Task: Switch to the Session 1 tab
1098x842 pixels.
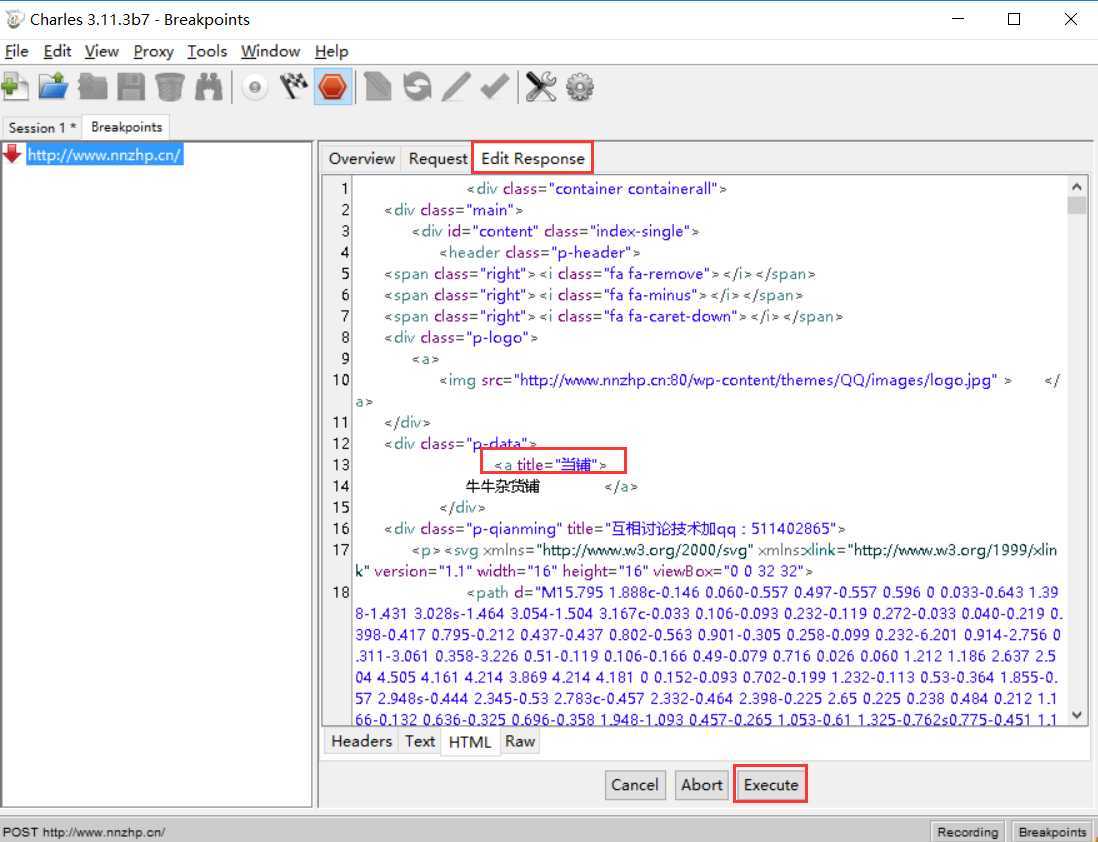Action: point(42,127)
